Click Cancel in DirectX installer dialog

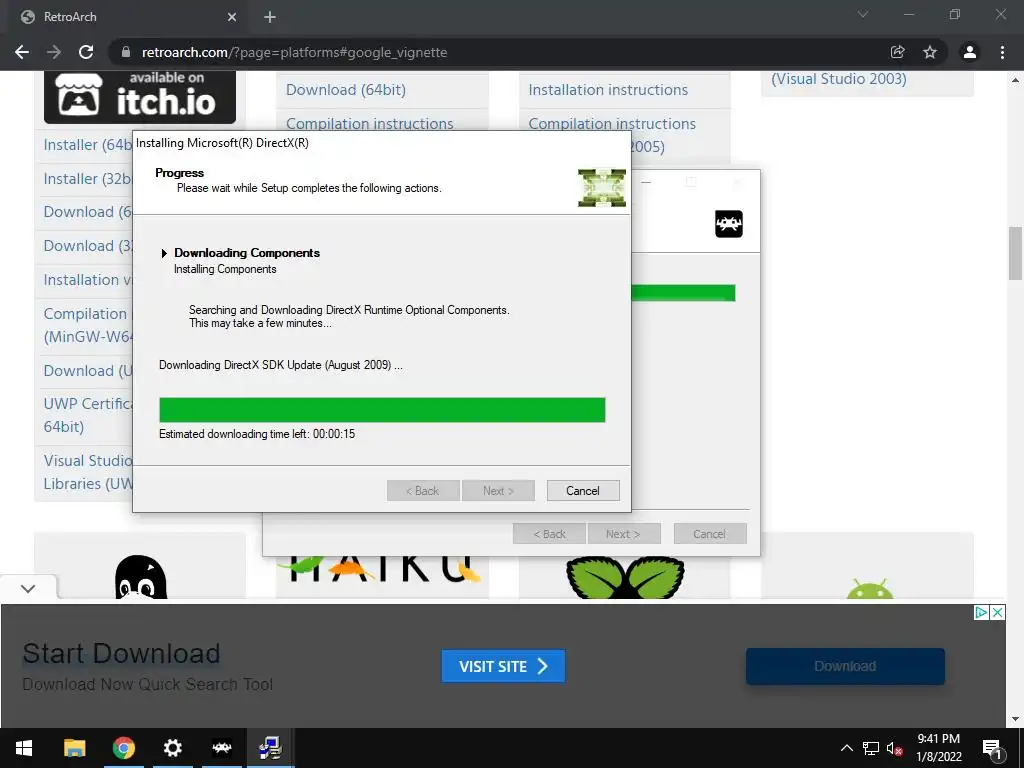583,490
